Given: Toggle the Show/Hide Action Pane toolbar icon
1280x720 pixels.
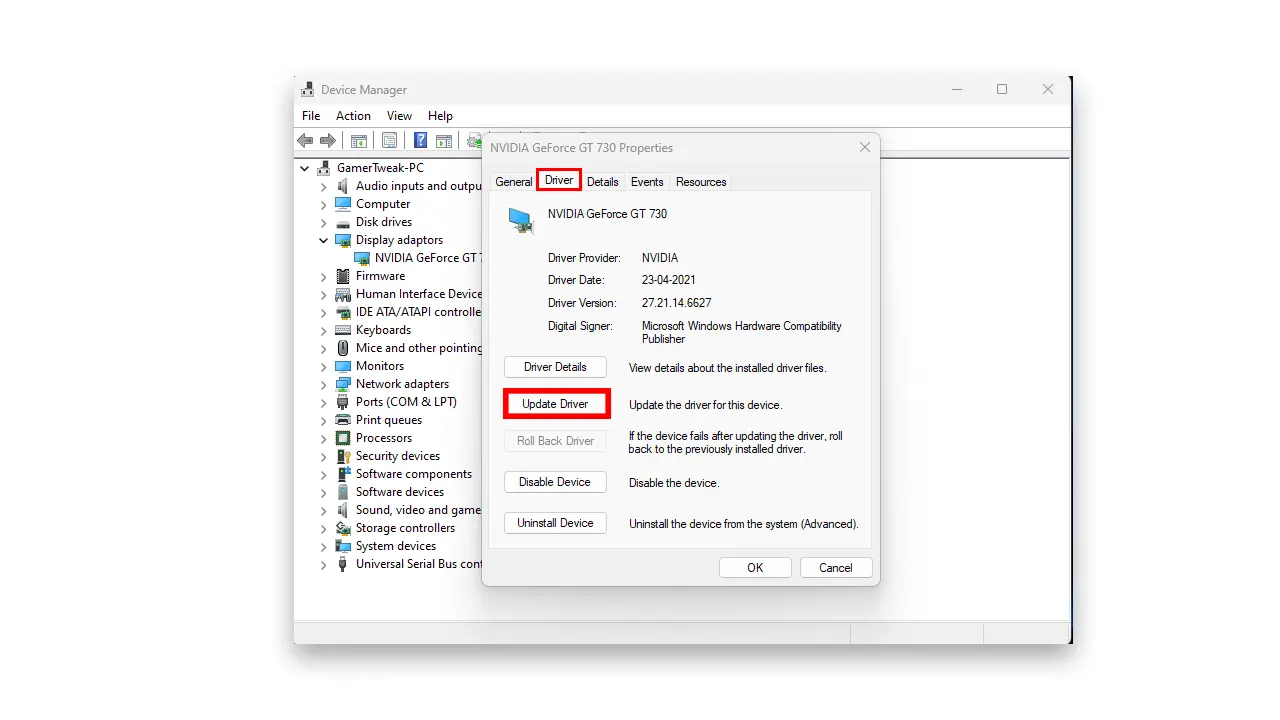Looking at the screenshot, I should coord(444,141).
